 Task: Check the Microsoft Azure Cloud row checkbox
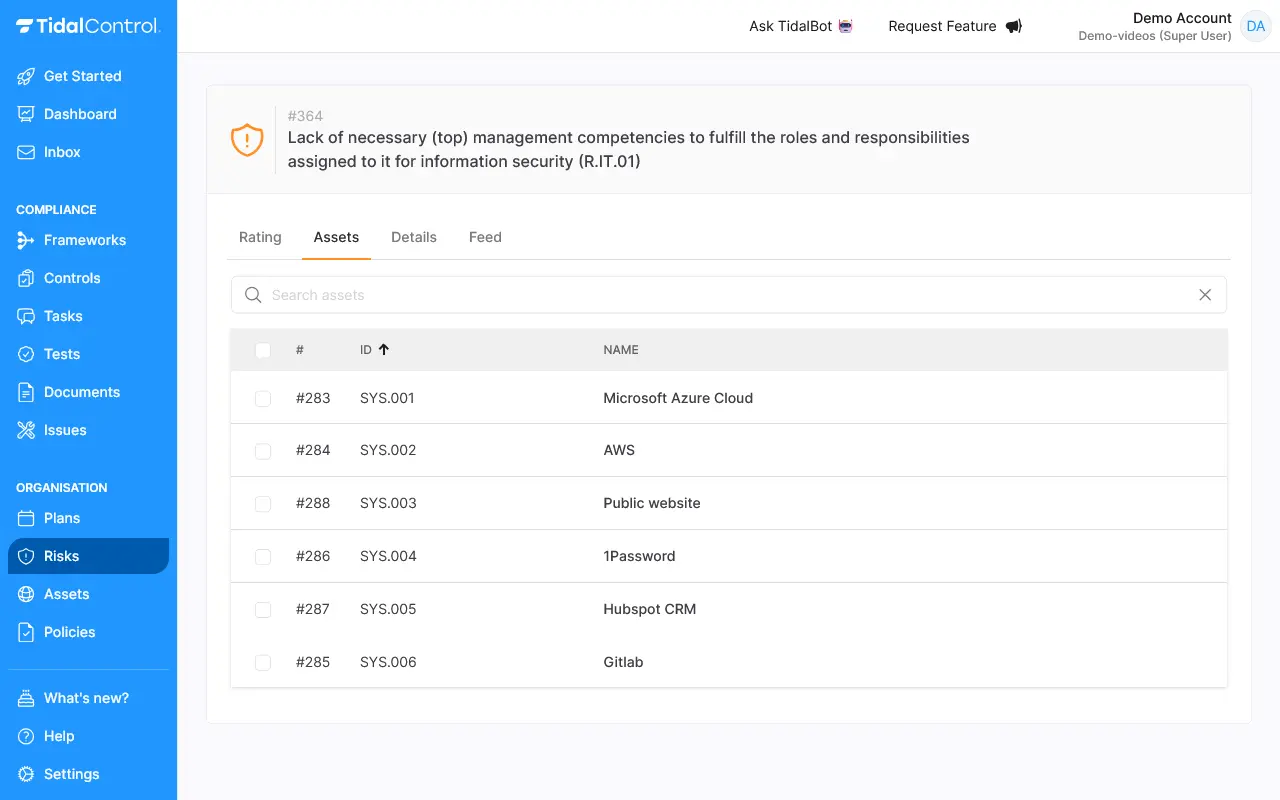(263, 398)
